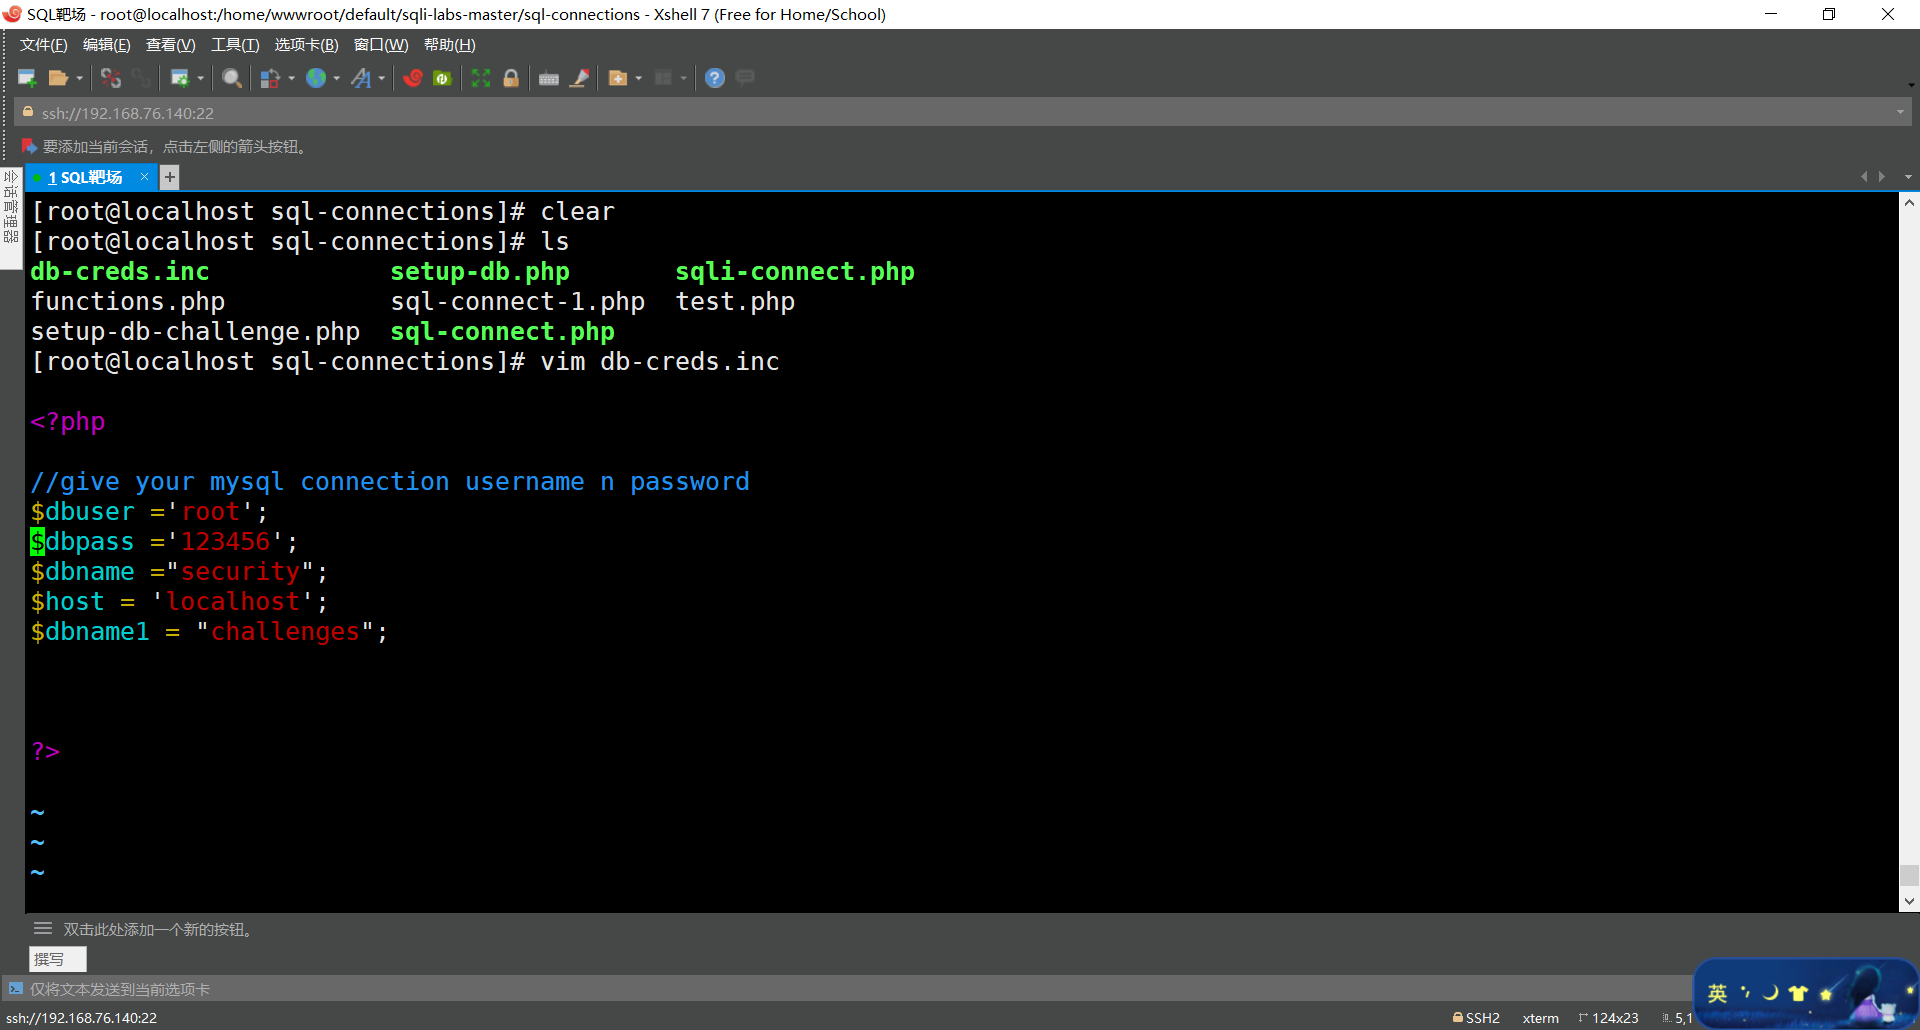
Task: Click the red flag add-session arrow icon
Action: pos(29,147)
